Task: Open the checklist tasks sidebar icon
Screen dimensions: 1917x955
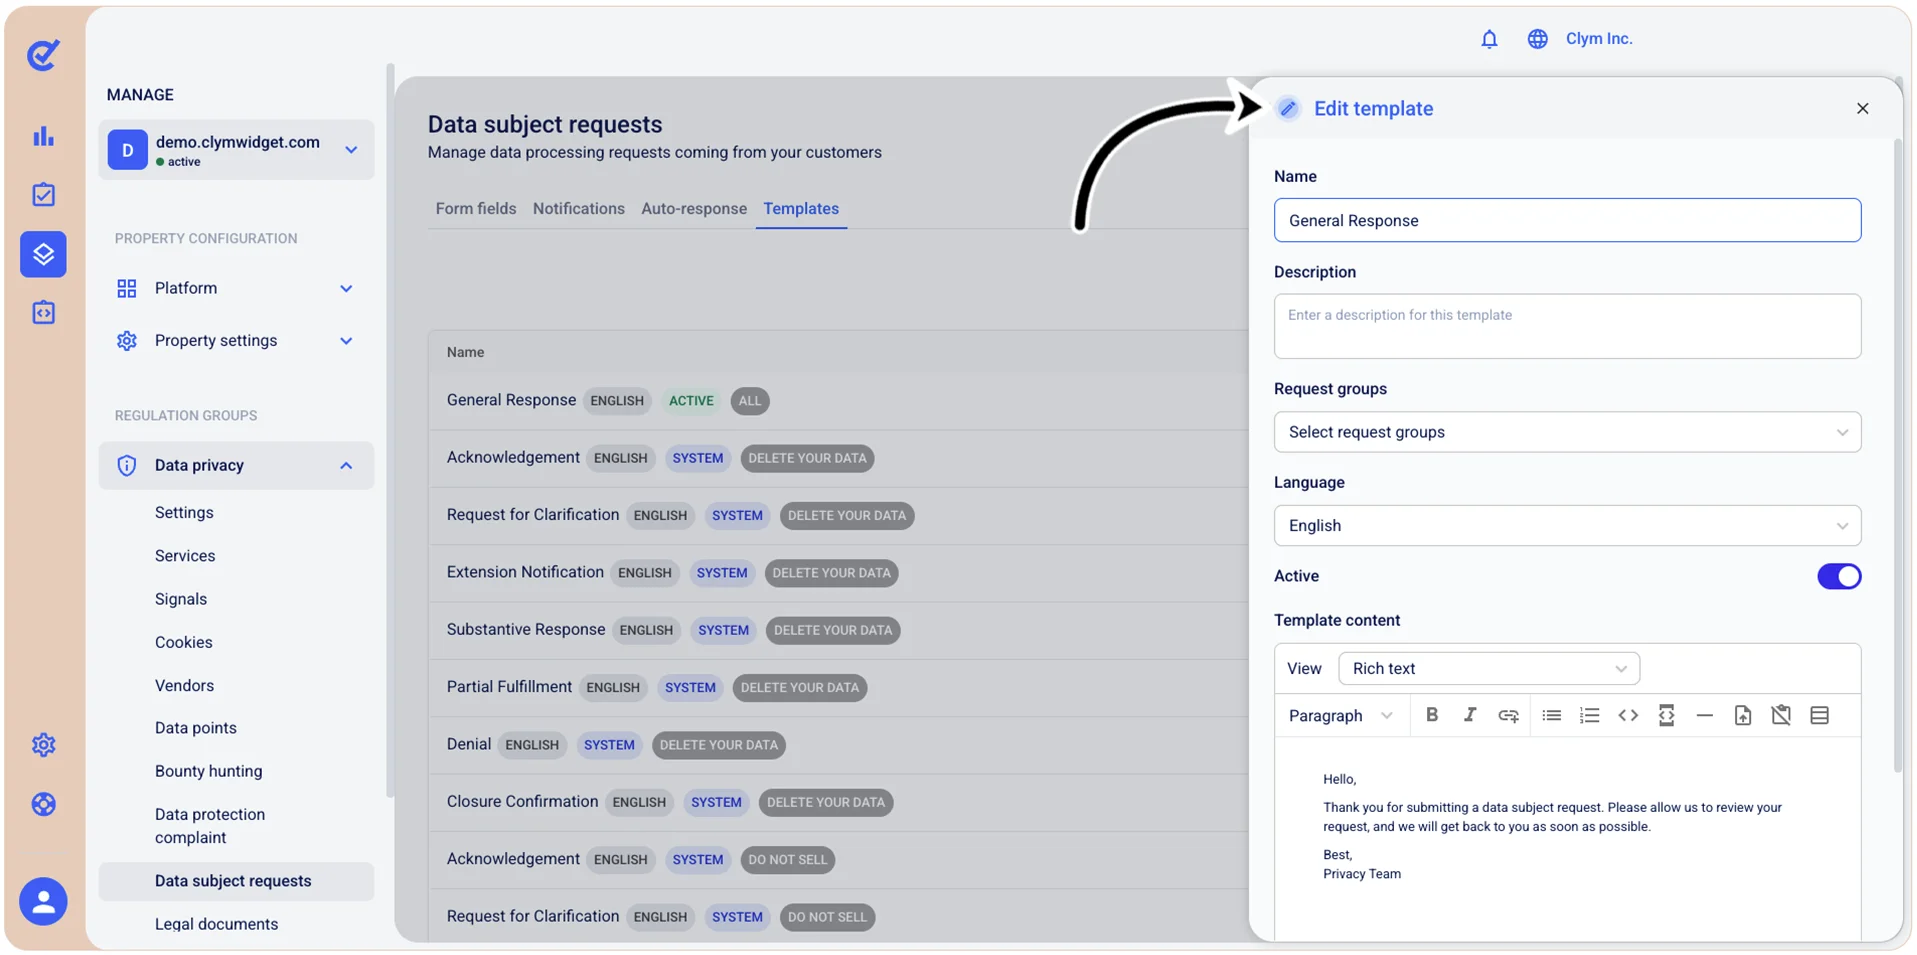Action: click(43, 194)
